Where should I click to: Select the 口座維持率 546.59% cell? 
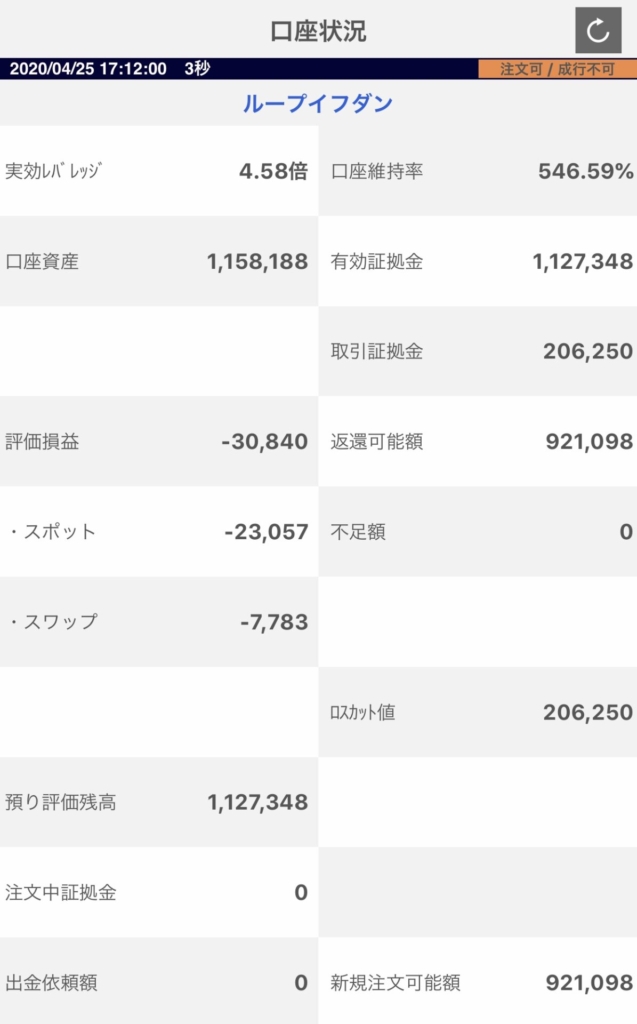(478, 171)
